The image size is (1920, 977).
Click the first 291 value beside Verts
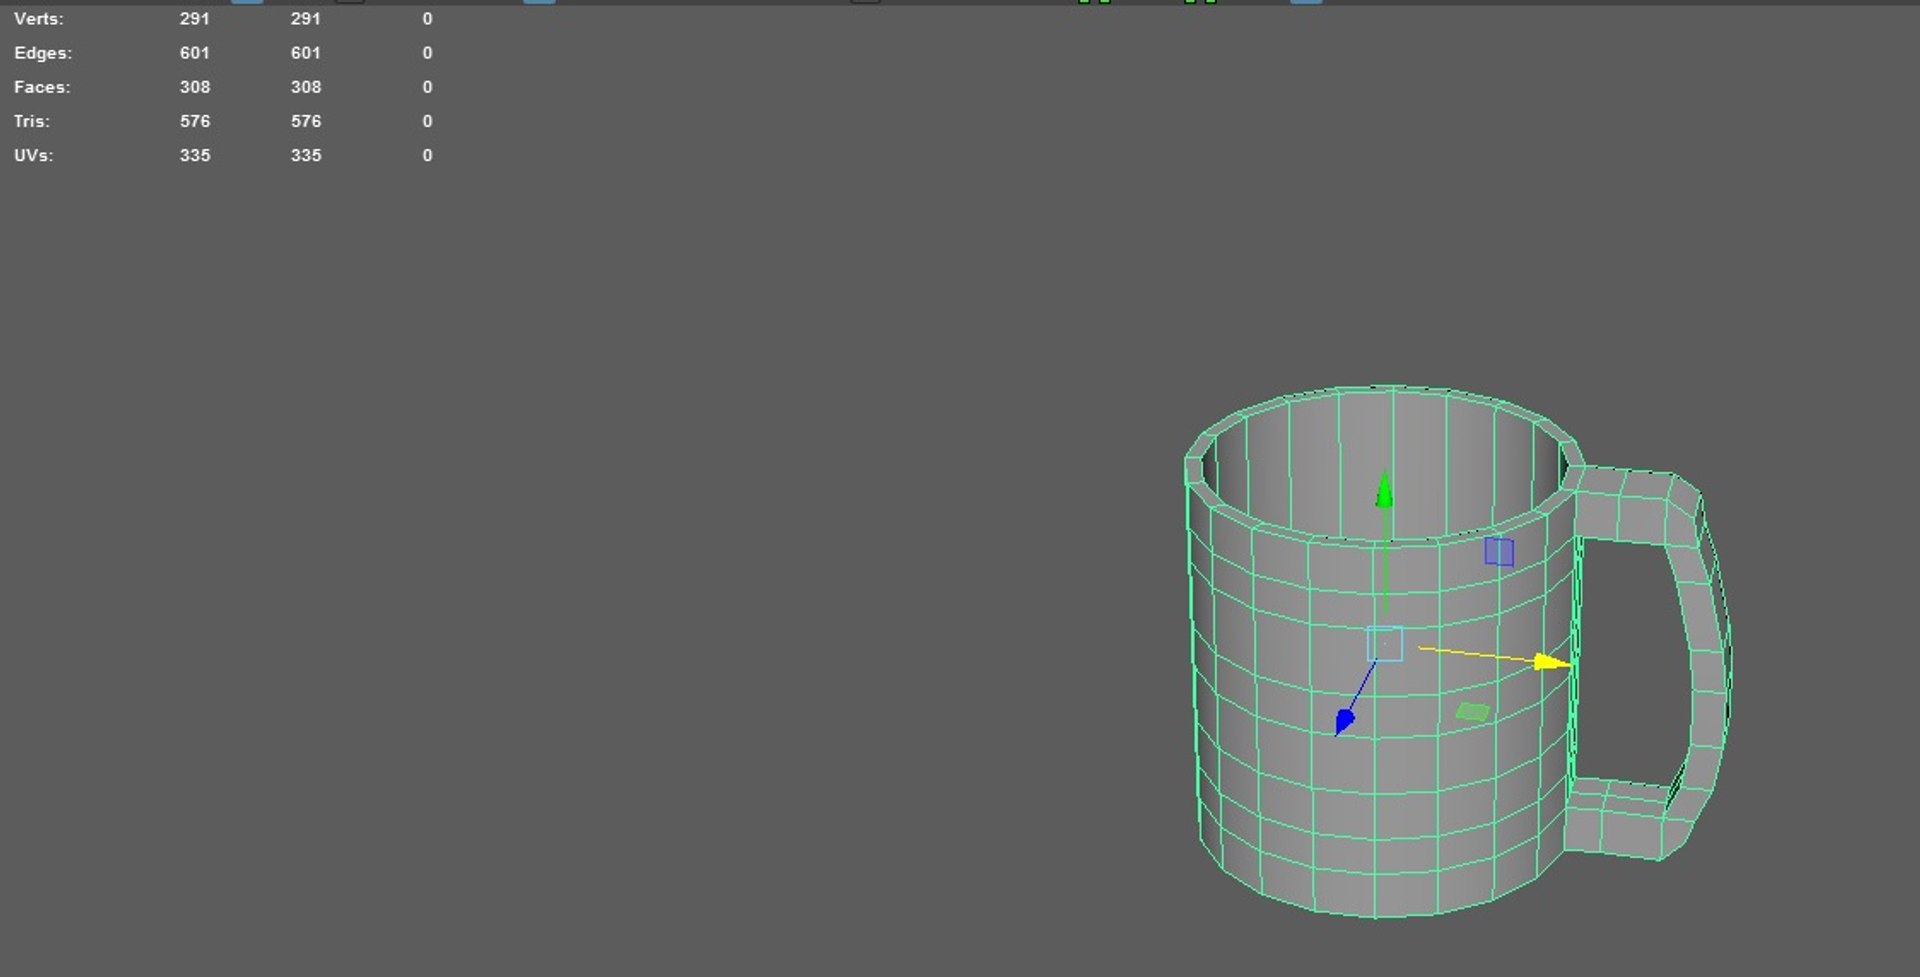point(195,19)
